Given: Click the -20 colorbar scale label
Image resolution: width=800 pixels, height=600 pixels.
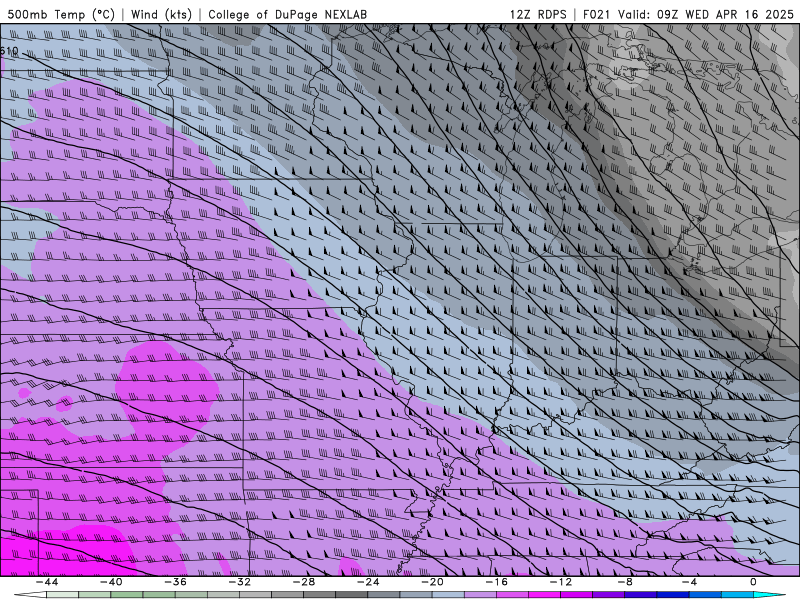Looking at the screenshot, I should pos(433,582).
